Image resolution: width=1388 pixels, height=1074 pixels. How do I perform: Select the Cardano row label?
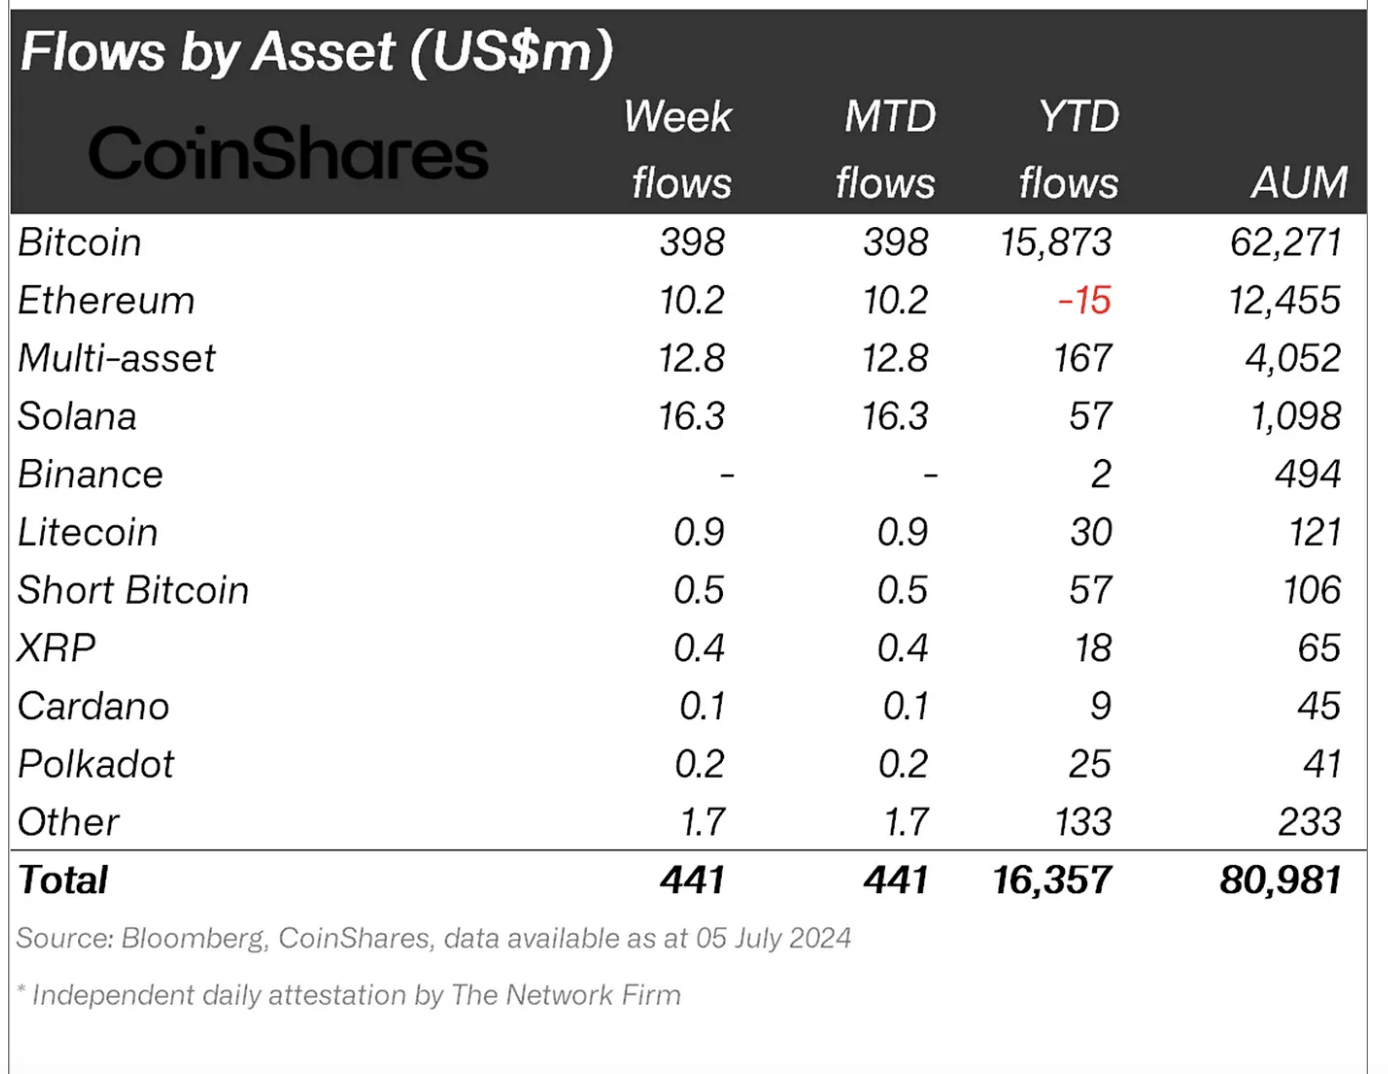tap(94, 707)
